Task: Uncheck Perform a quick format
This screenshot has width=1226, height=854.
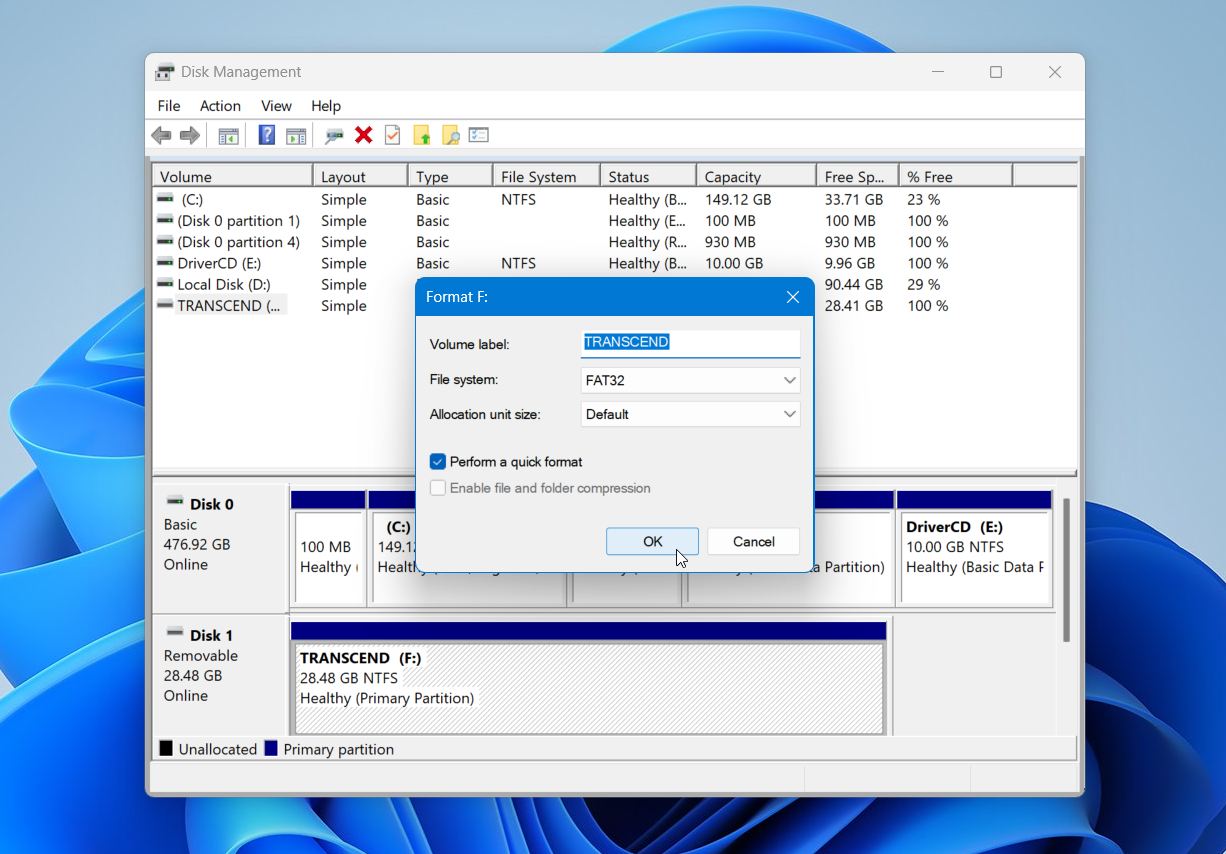Action: pos(438,462)
